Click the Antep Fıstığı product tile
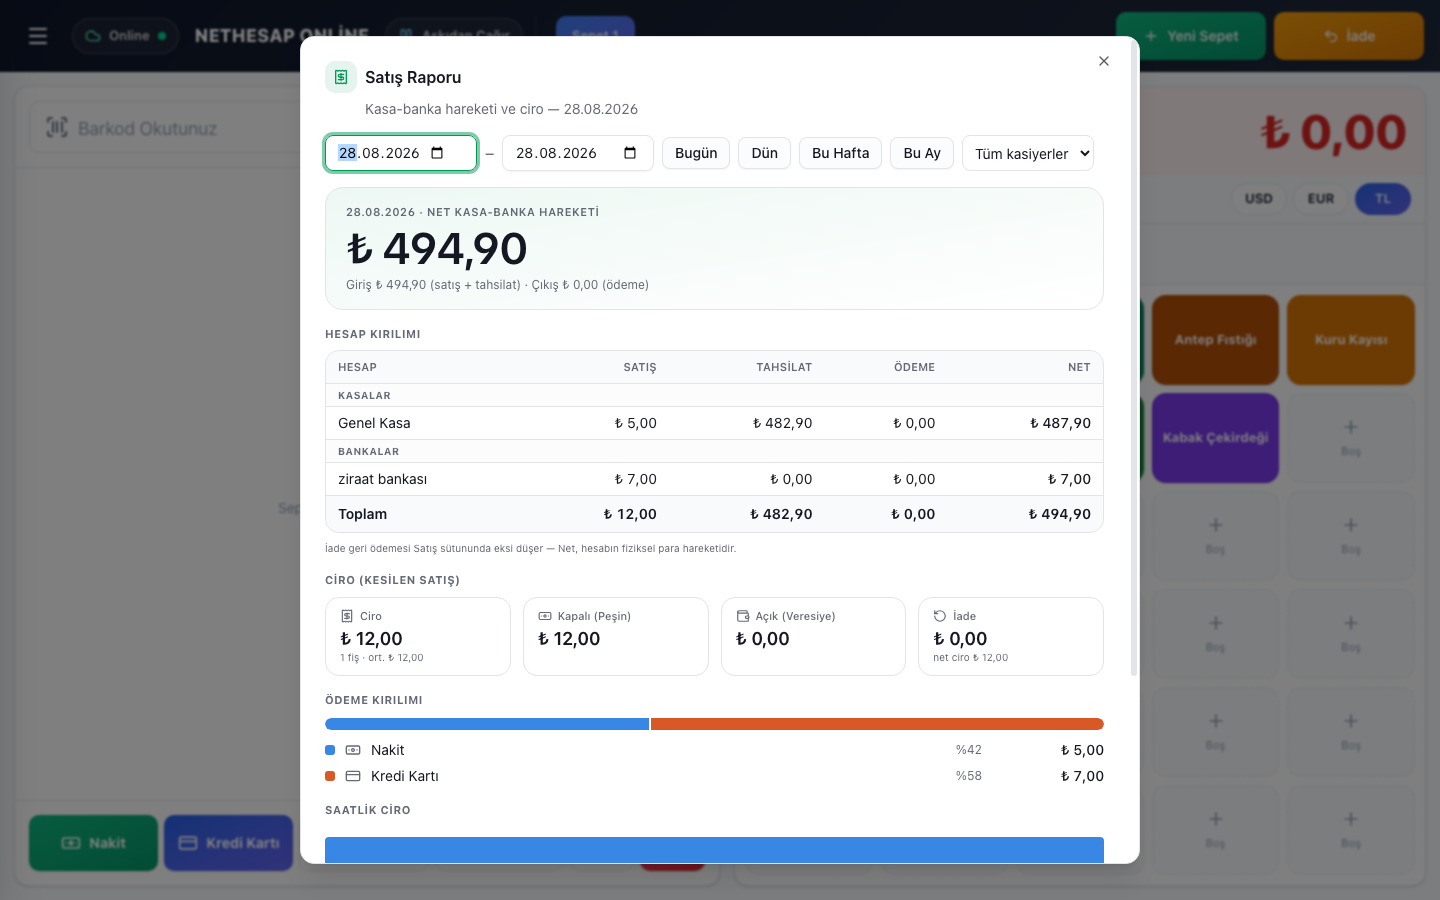Screen dimensions: 1440x900 pos(1215,340)
